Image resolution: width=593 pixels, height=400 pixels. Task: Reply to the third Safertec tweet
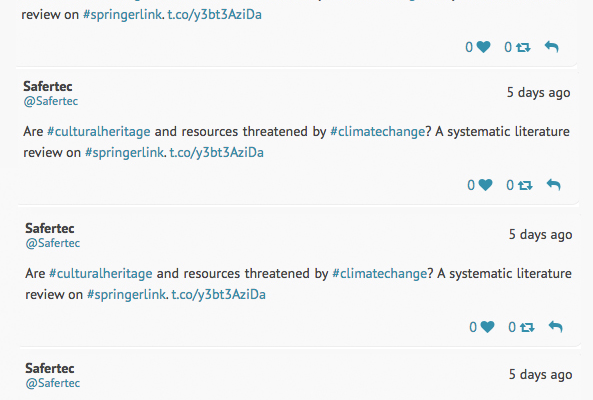555,327
